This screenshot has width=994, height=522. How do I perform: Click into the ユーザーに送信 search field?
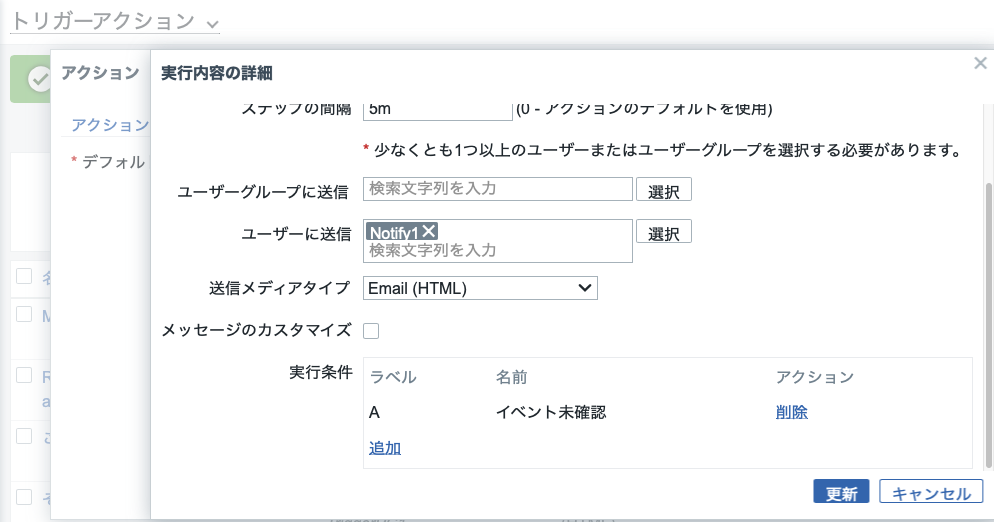click(x=498, y=251)
